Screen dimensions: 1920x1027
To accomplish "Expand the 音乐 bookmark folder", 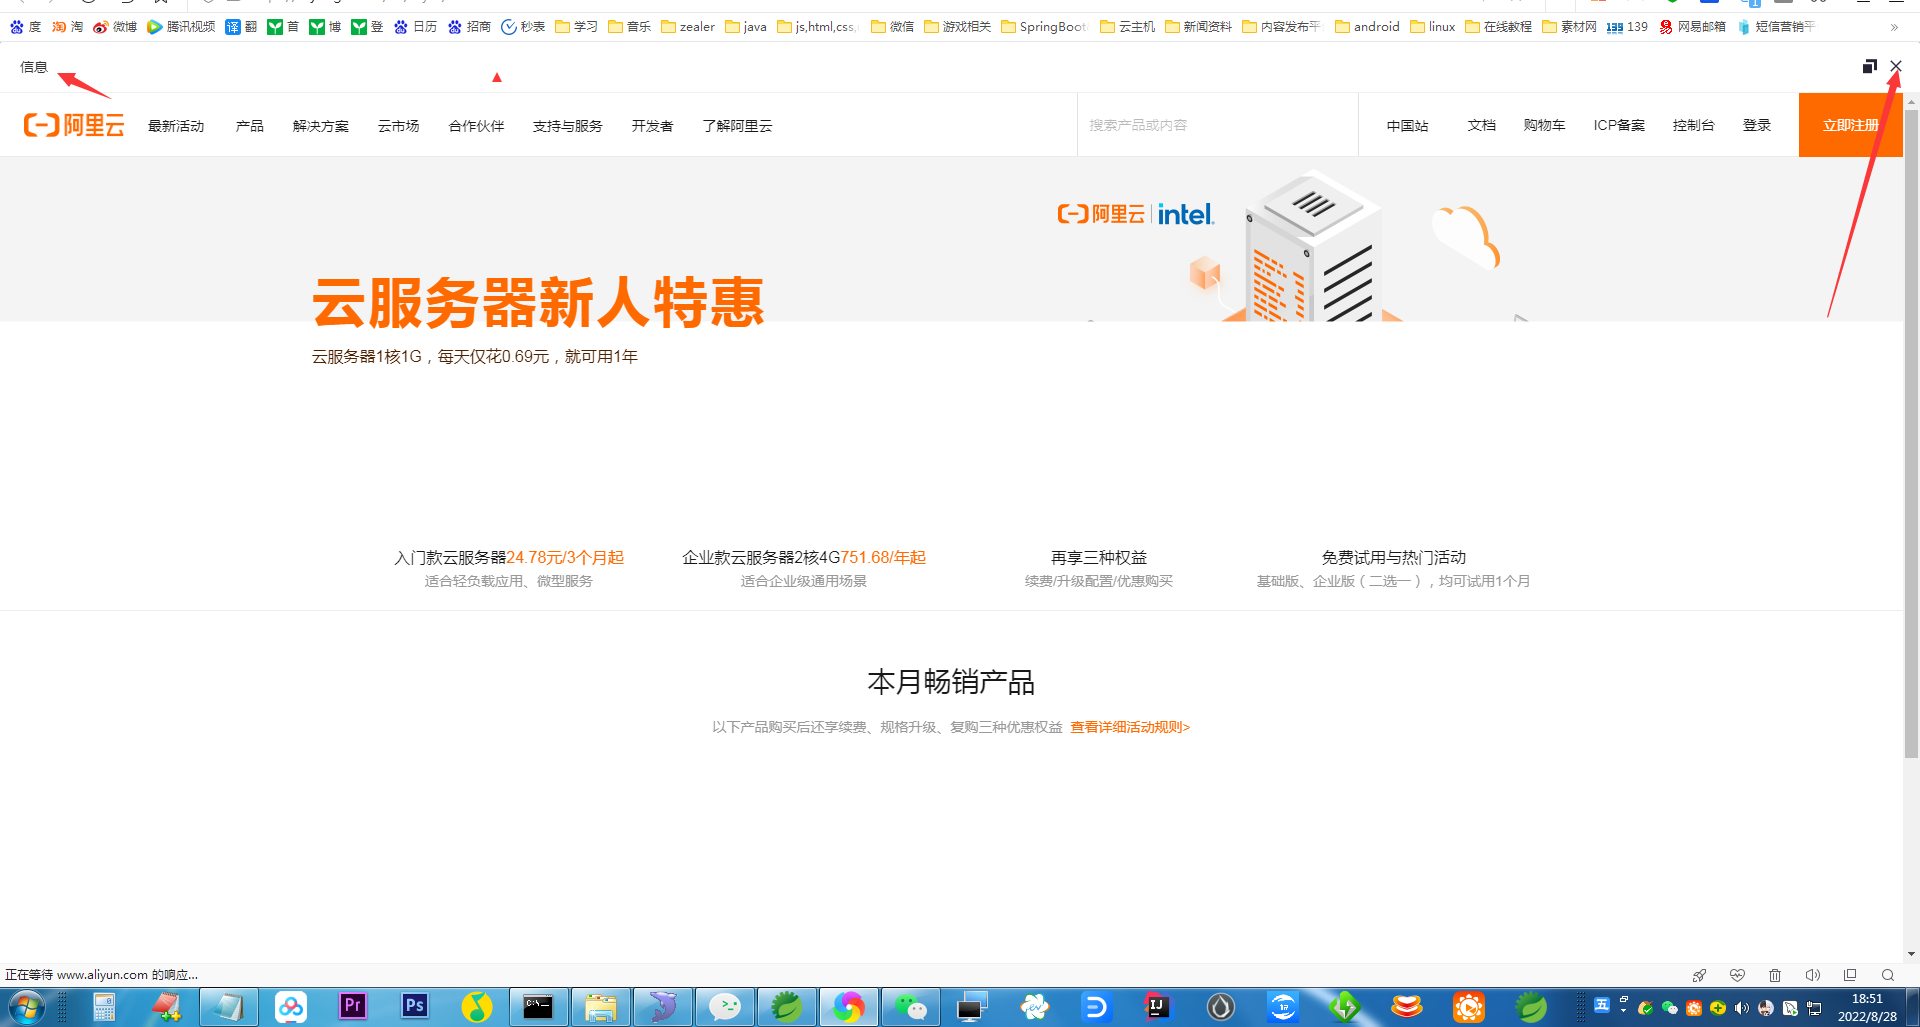I will [x=630, y=27].
